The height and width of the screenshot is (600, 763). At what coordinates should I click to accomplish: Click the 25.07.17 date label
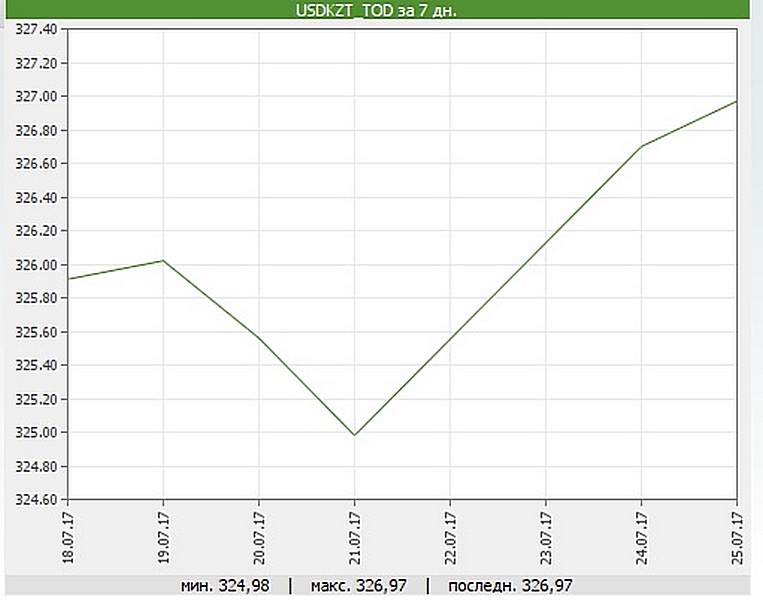click(736, 540)
